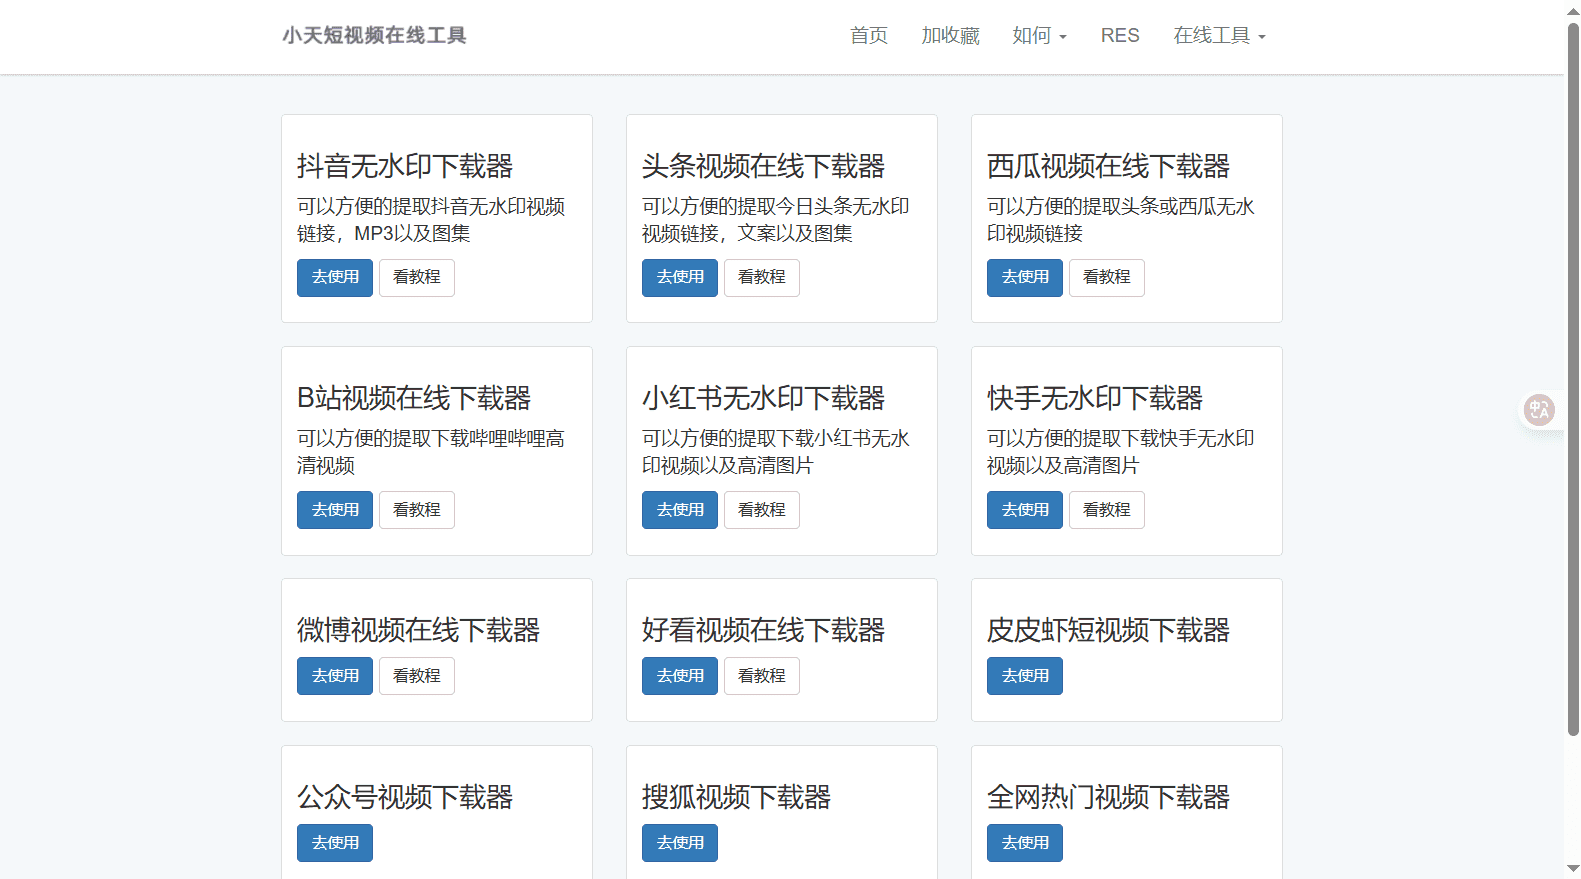Click 去使用 under 微博视频在线下载器
This screenshot has width=1581, height=879.
[335, 676]
